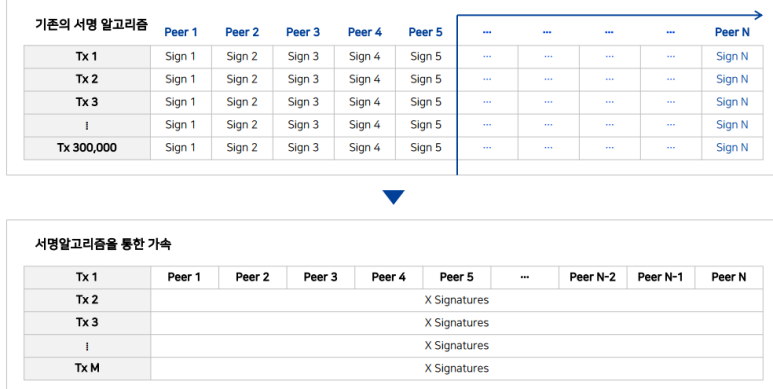Screen dimensions: 773x389
Task: Click the Tx 3 label in lower table
Action: tap(87, 322)
